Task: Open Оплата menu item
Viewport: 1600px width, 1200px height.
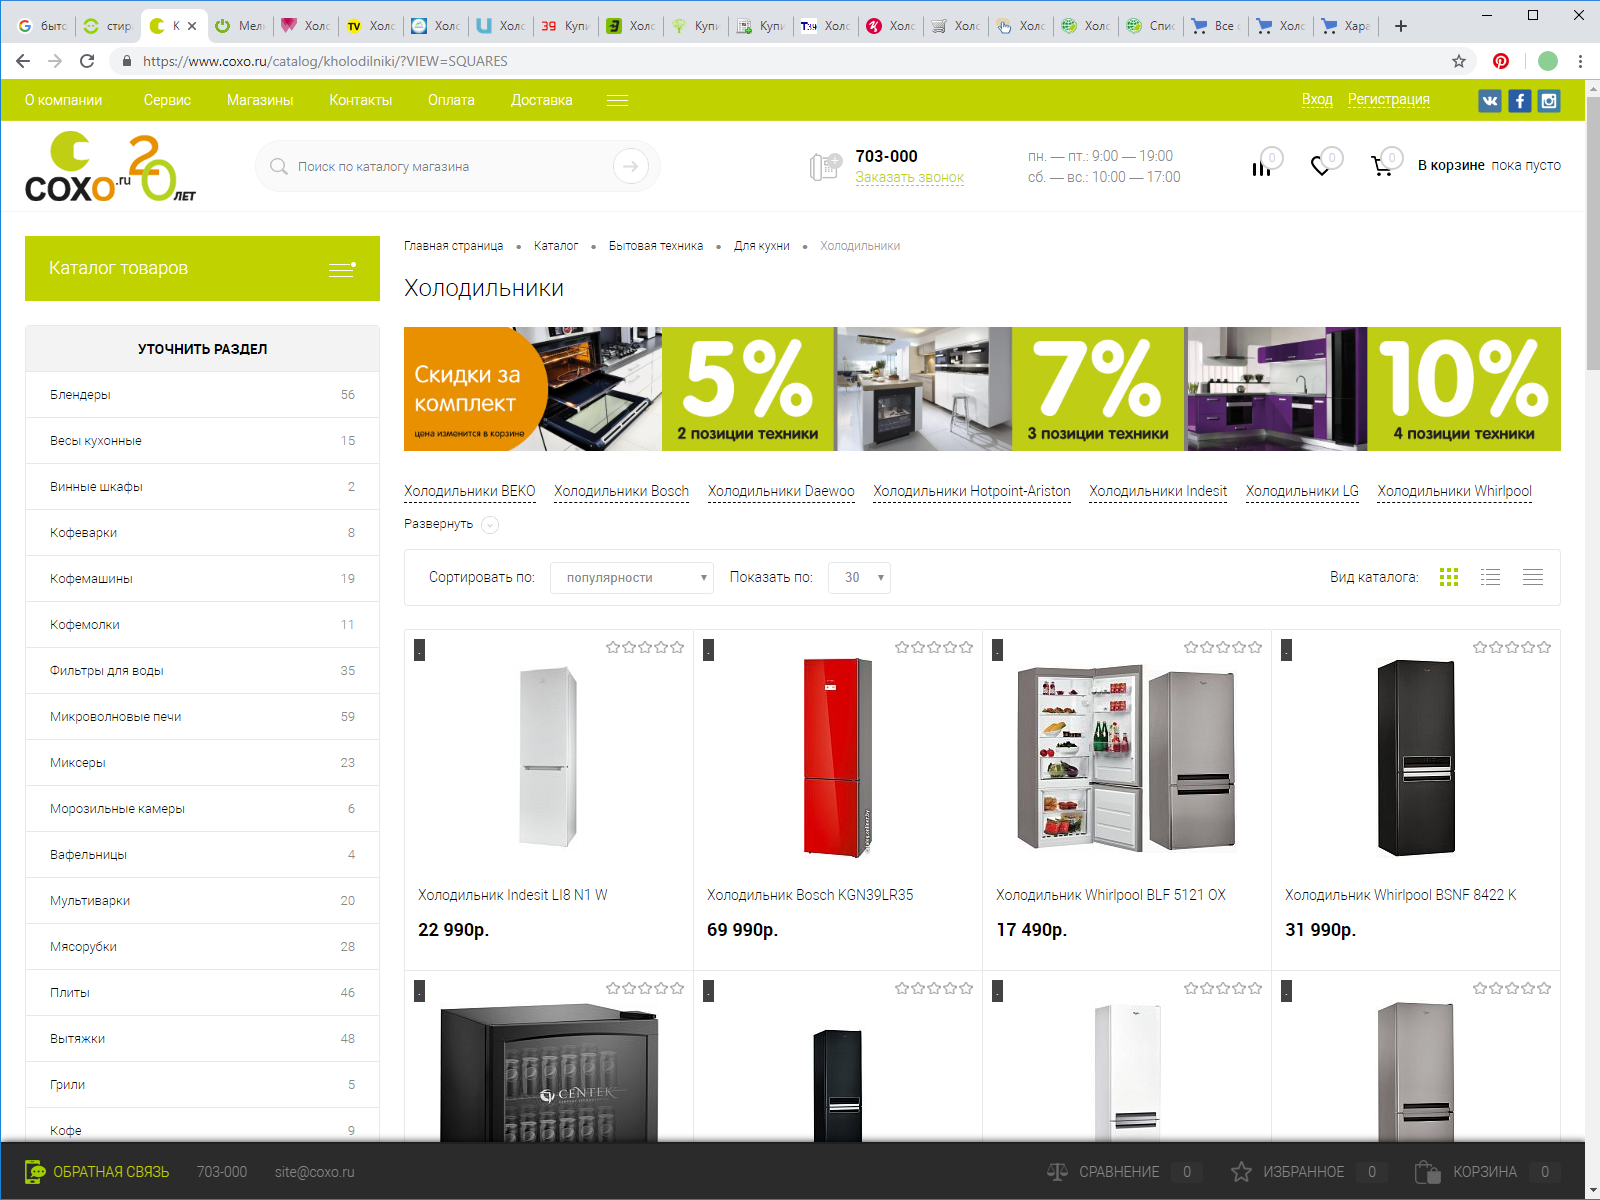Action: (451, 100)
